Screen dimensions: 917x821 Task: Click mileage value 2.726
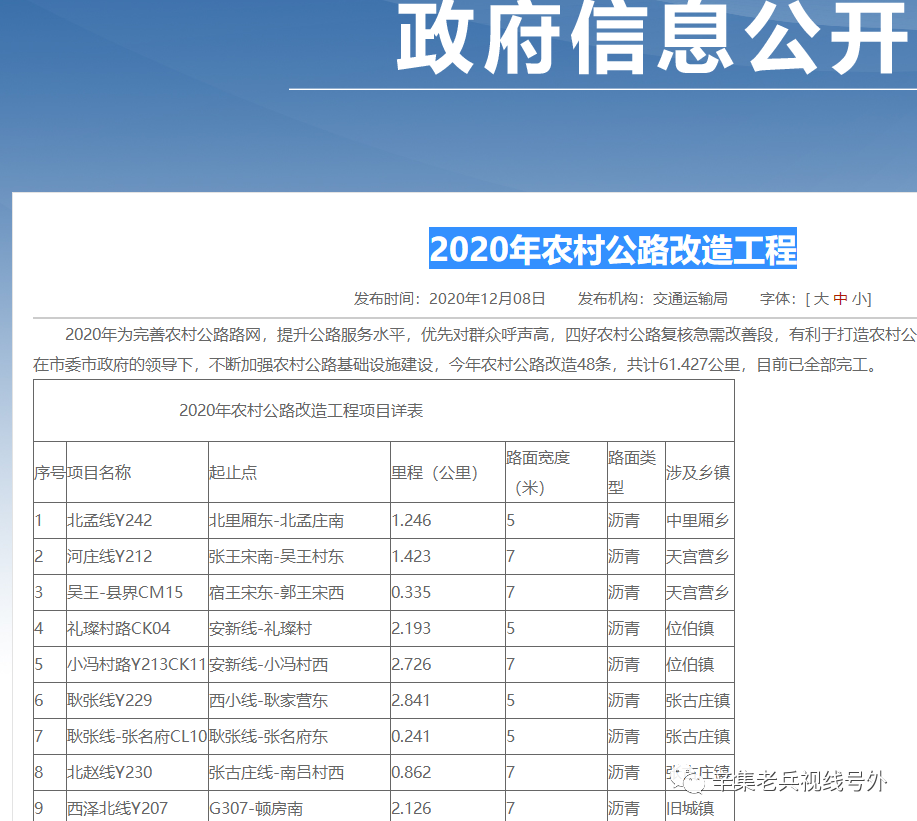(x=411, y=664)
